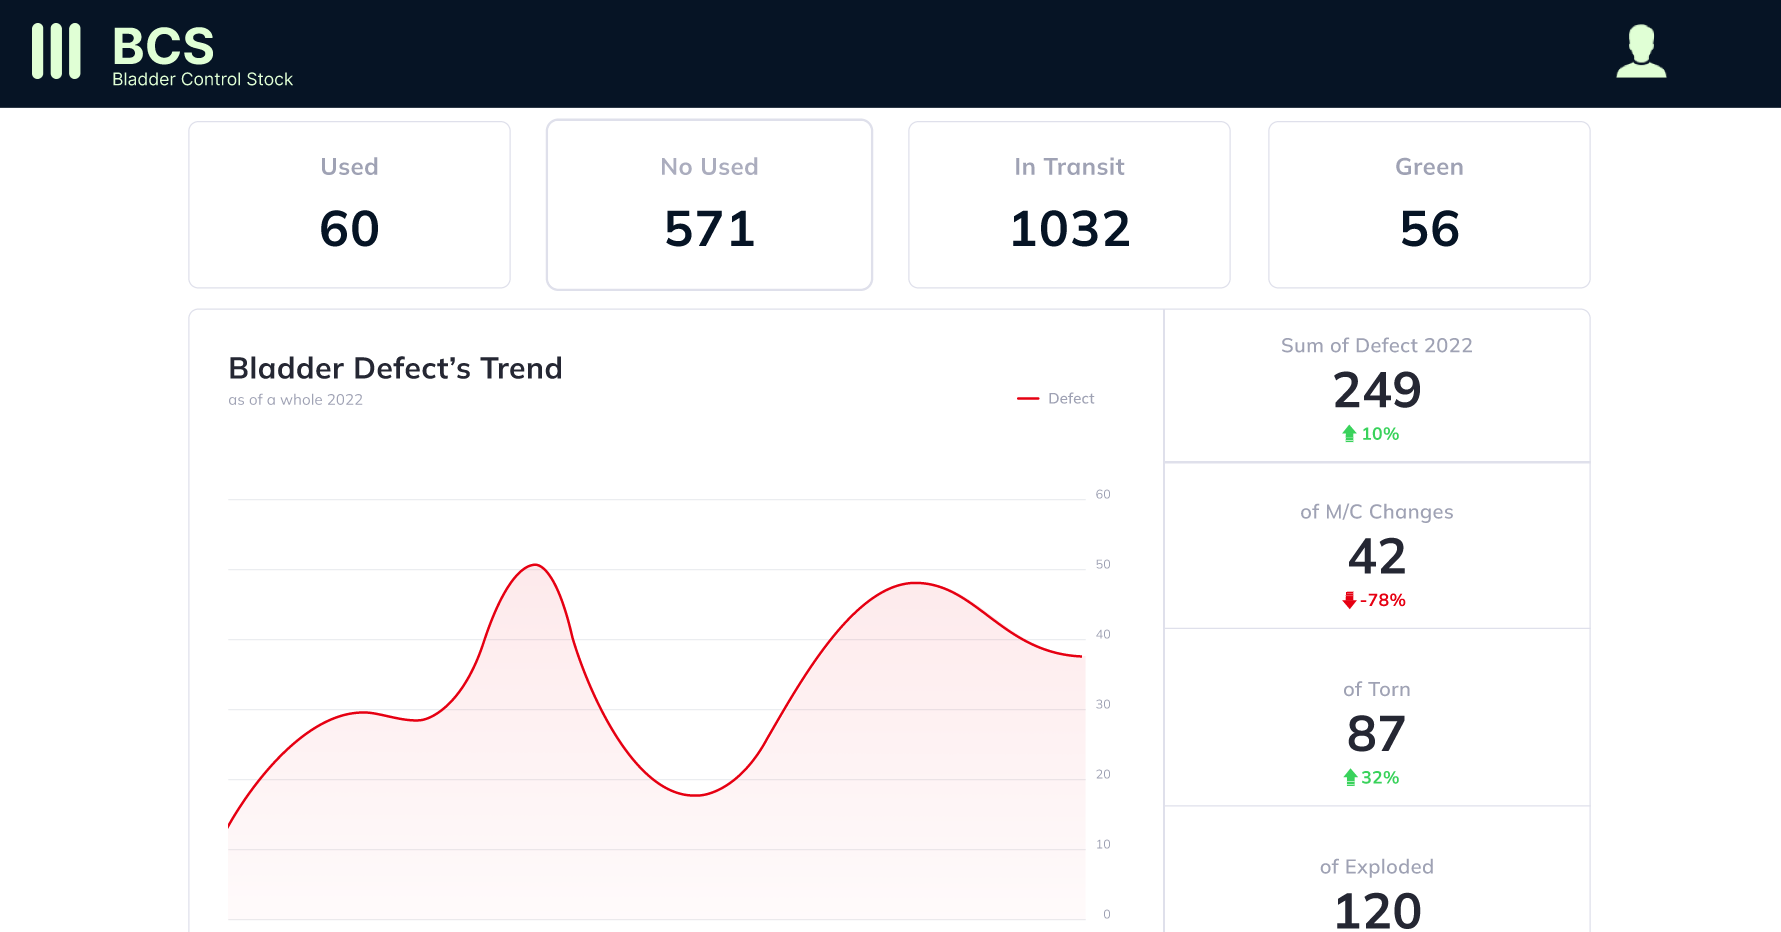Click the defect total 249
Image resolution: width=1781 pixels, height=932 pixels.
1377,390
